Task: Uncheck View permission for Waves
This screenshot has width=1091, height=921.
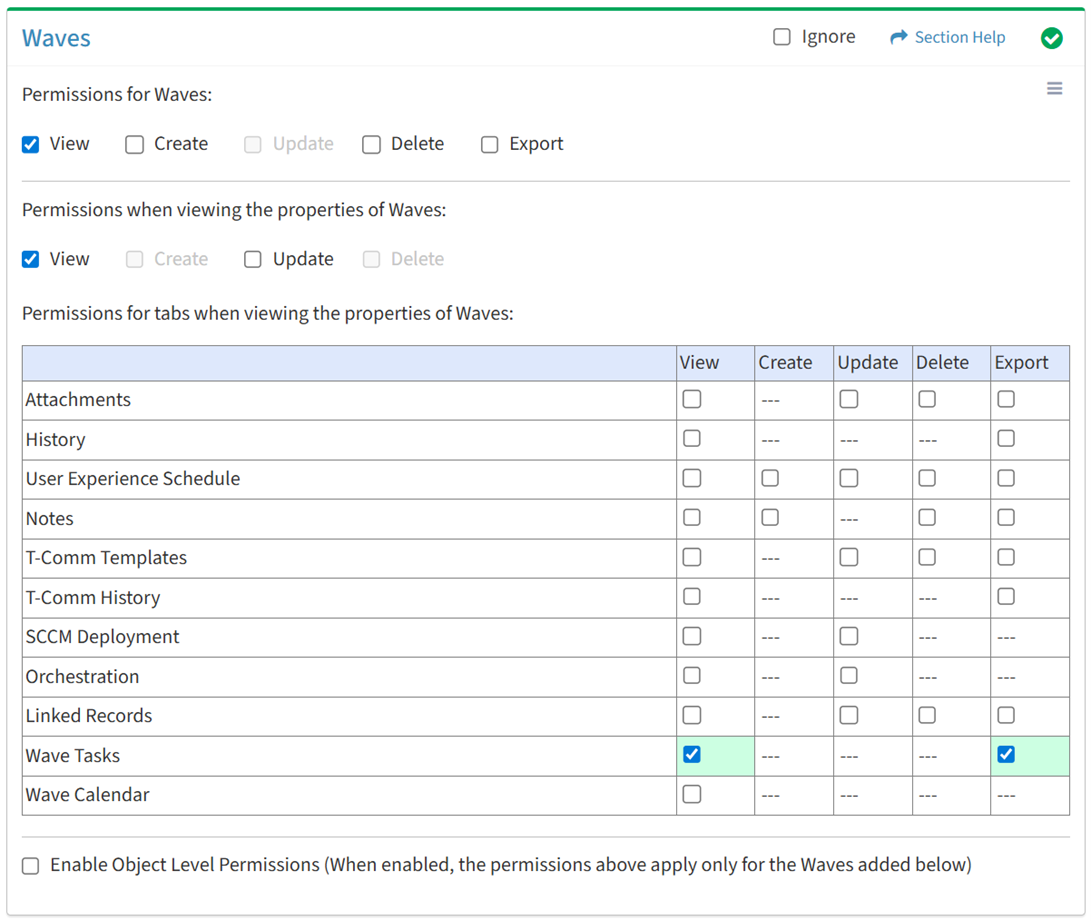Action: 31,144
